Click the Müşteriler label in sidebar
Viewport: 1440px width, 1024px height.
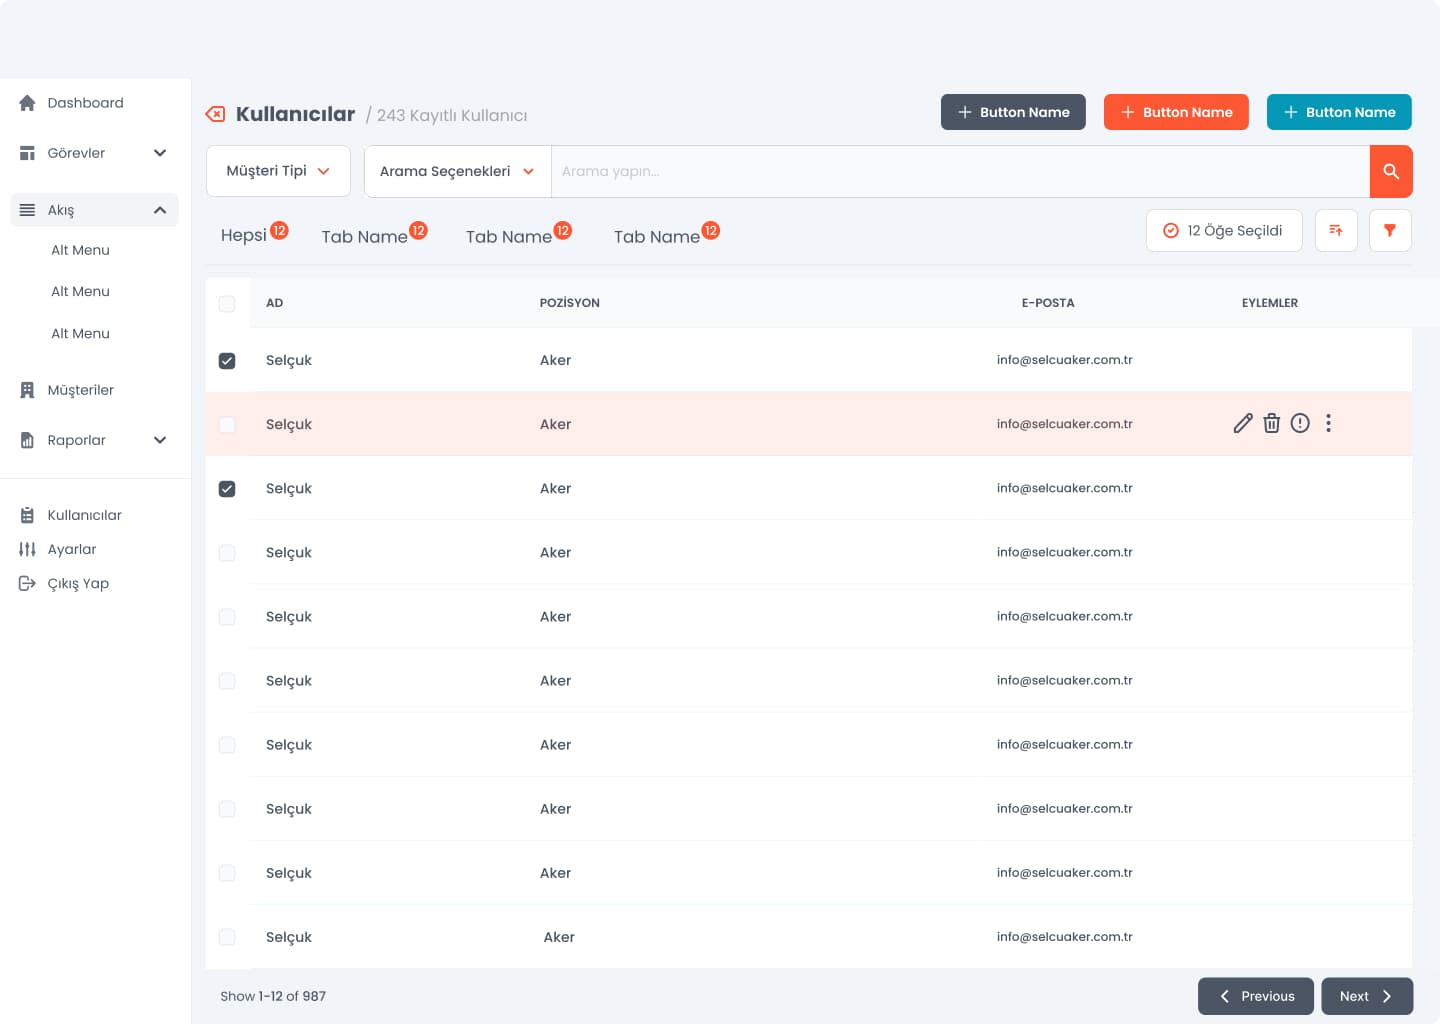pyautogui.click(x=80, y=390)
